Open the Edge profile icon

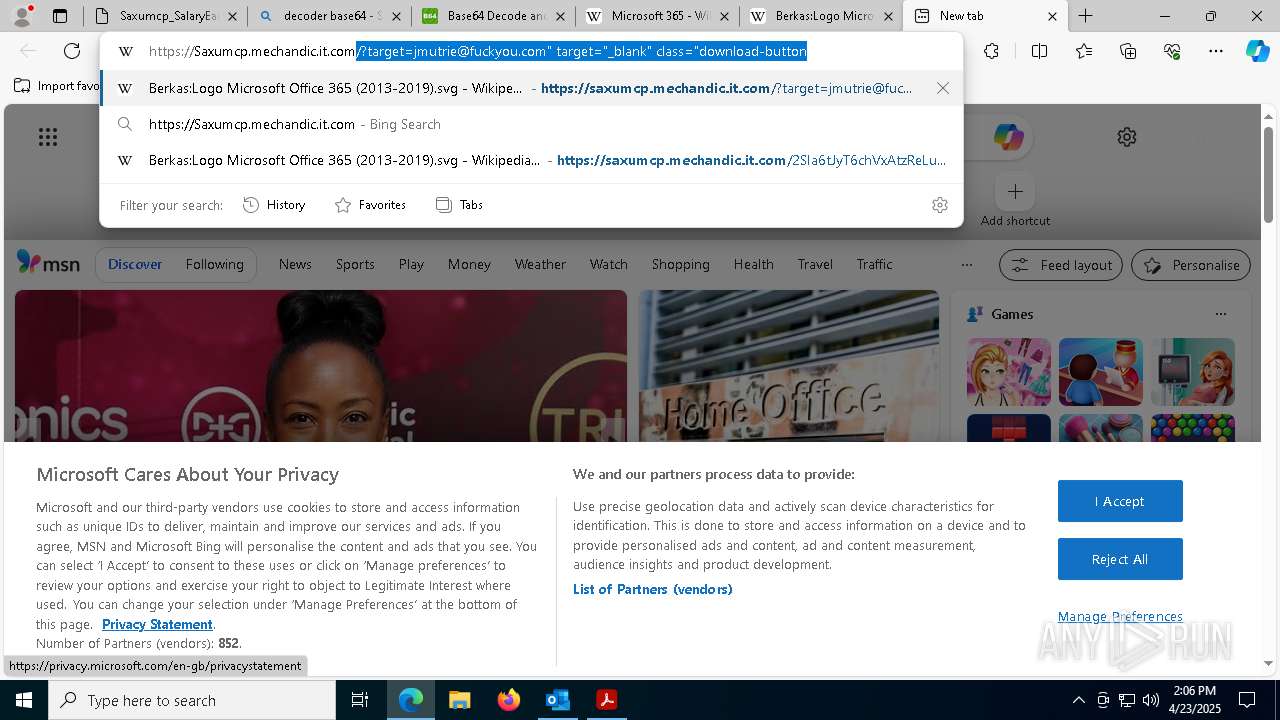[x=21, y=16]
